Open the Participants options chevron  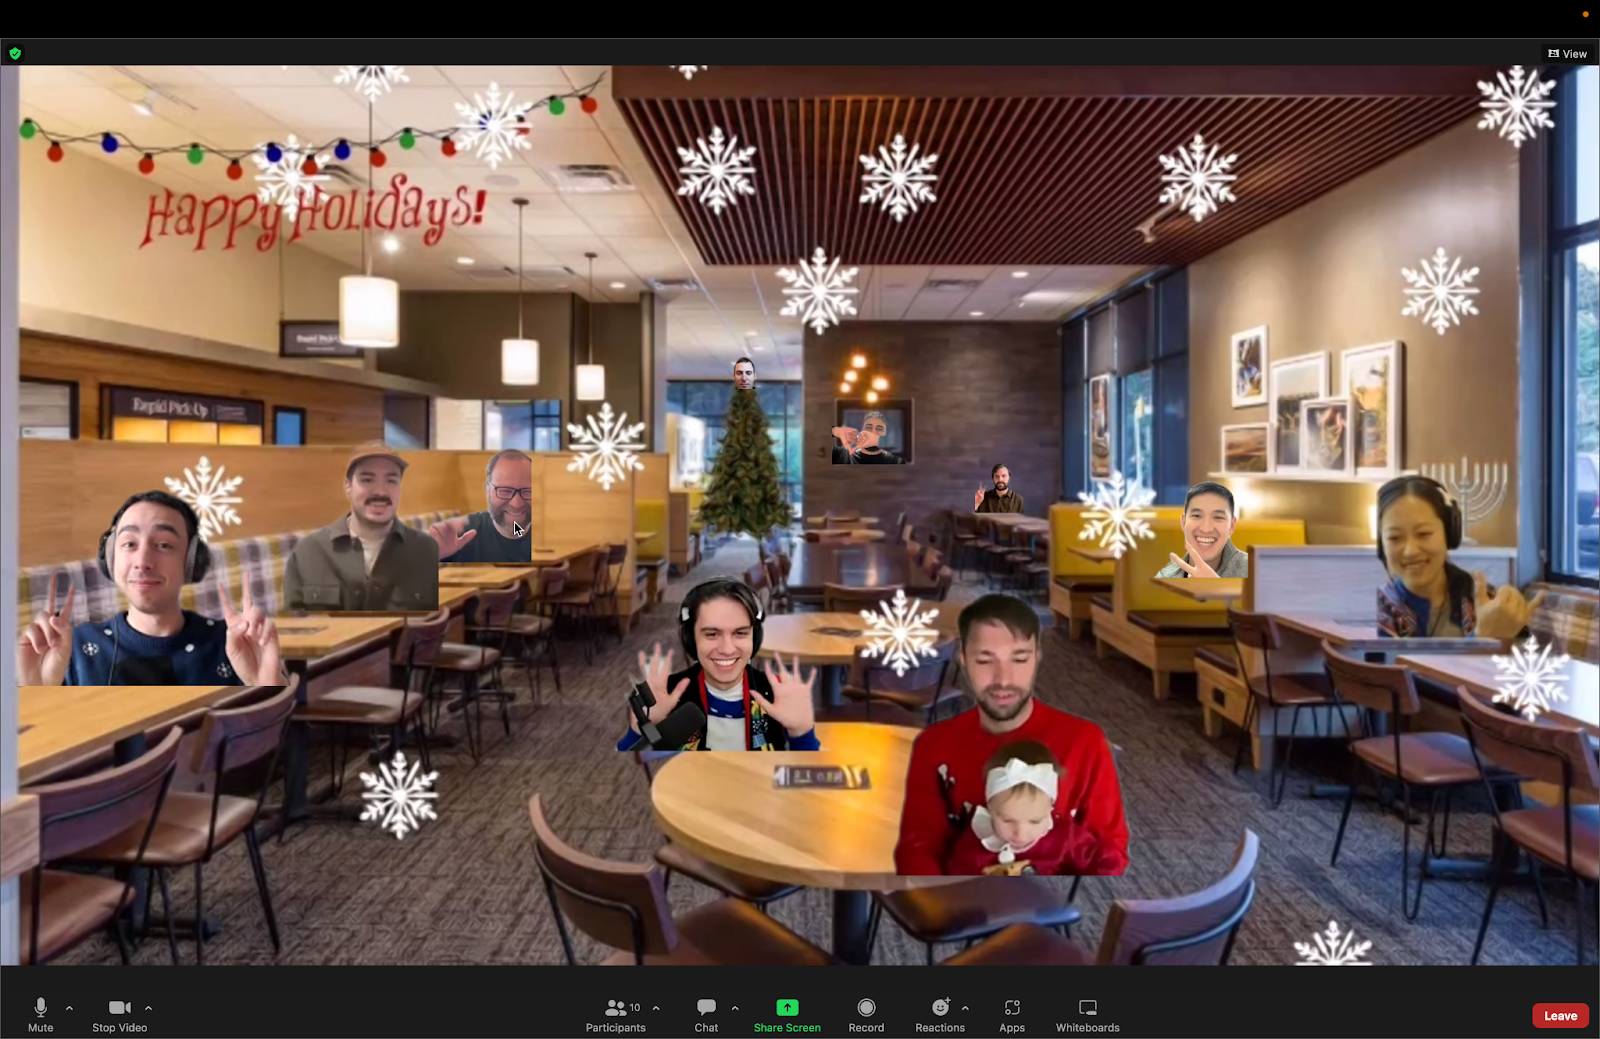click(x=656, y=1007)
